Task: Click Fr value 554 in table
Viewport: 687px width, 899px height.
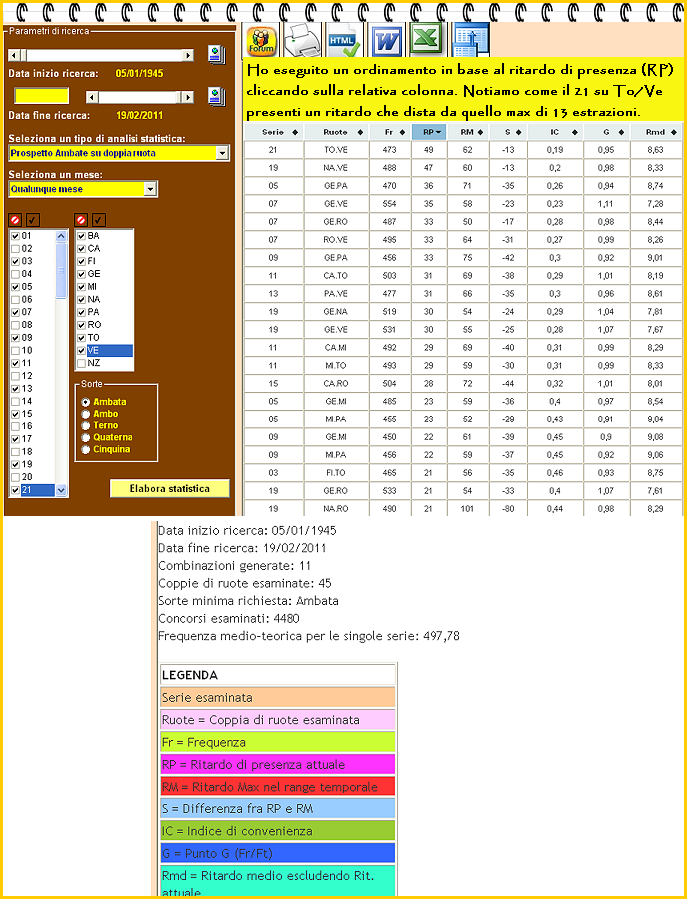Action: 390,204
